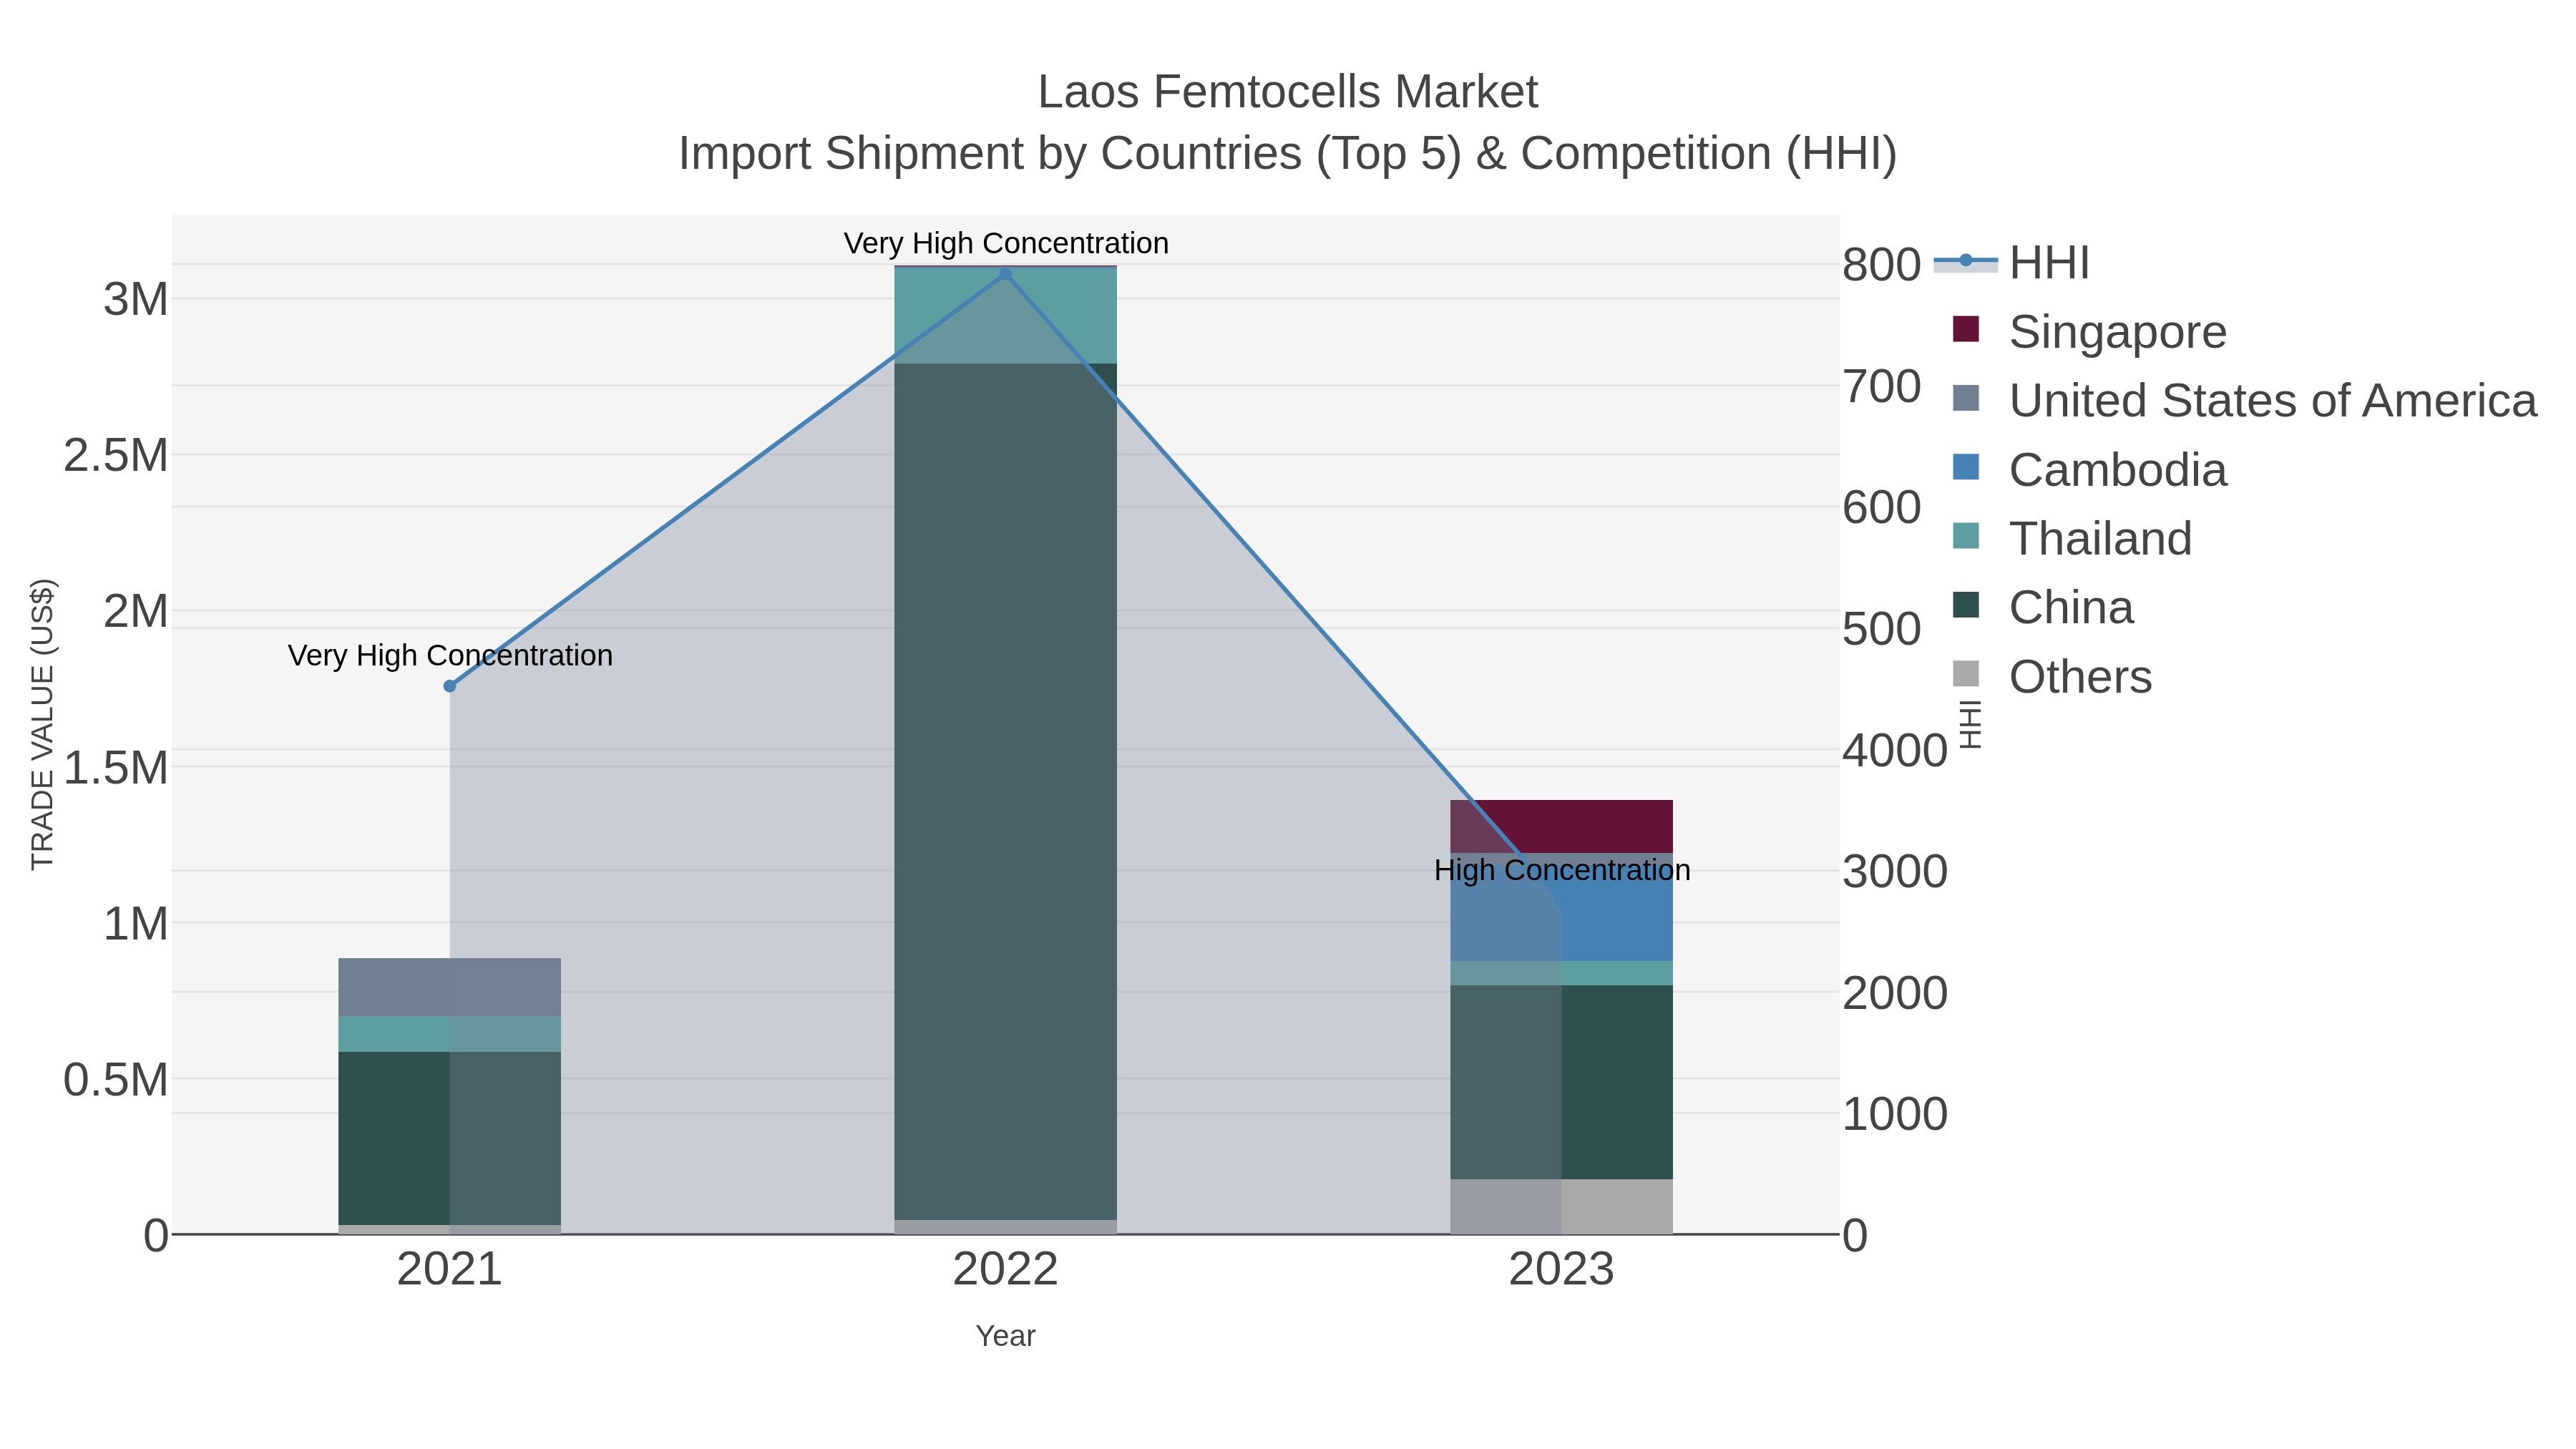Click the United States segment in 2021 bar
Screen dimensions: 2576x1449
(x=450, y=987)
